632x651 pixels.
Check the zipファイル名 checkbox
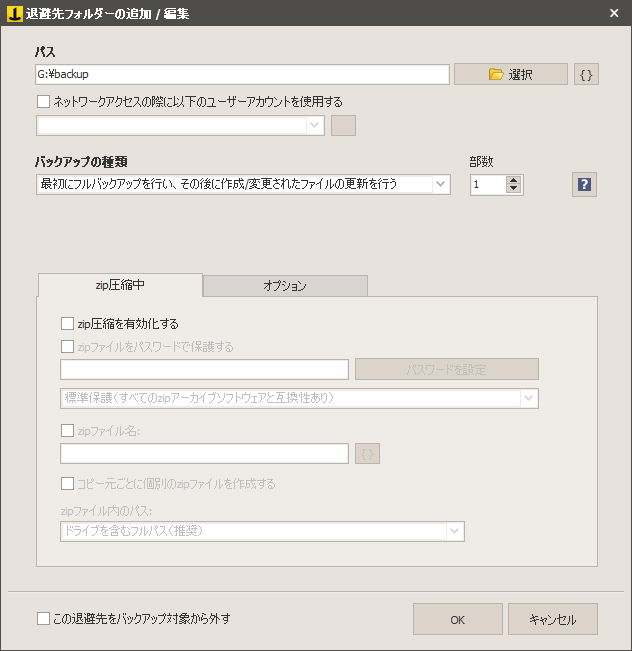tap(67, 431)
